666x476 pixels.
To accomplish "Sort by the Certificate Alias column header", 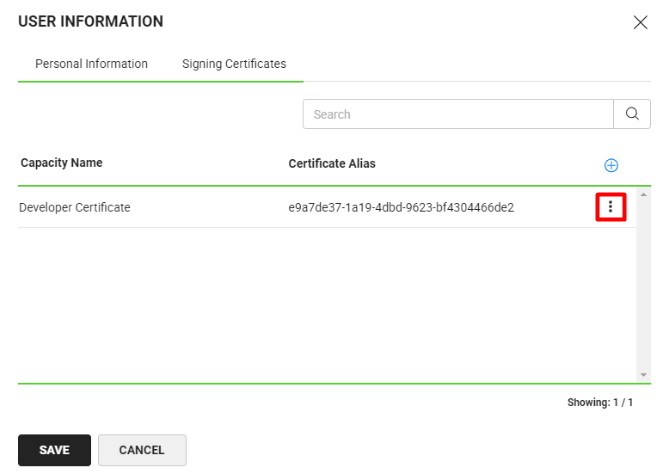I will (332, 163).
